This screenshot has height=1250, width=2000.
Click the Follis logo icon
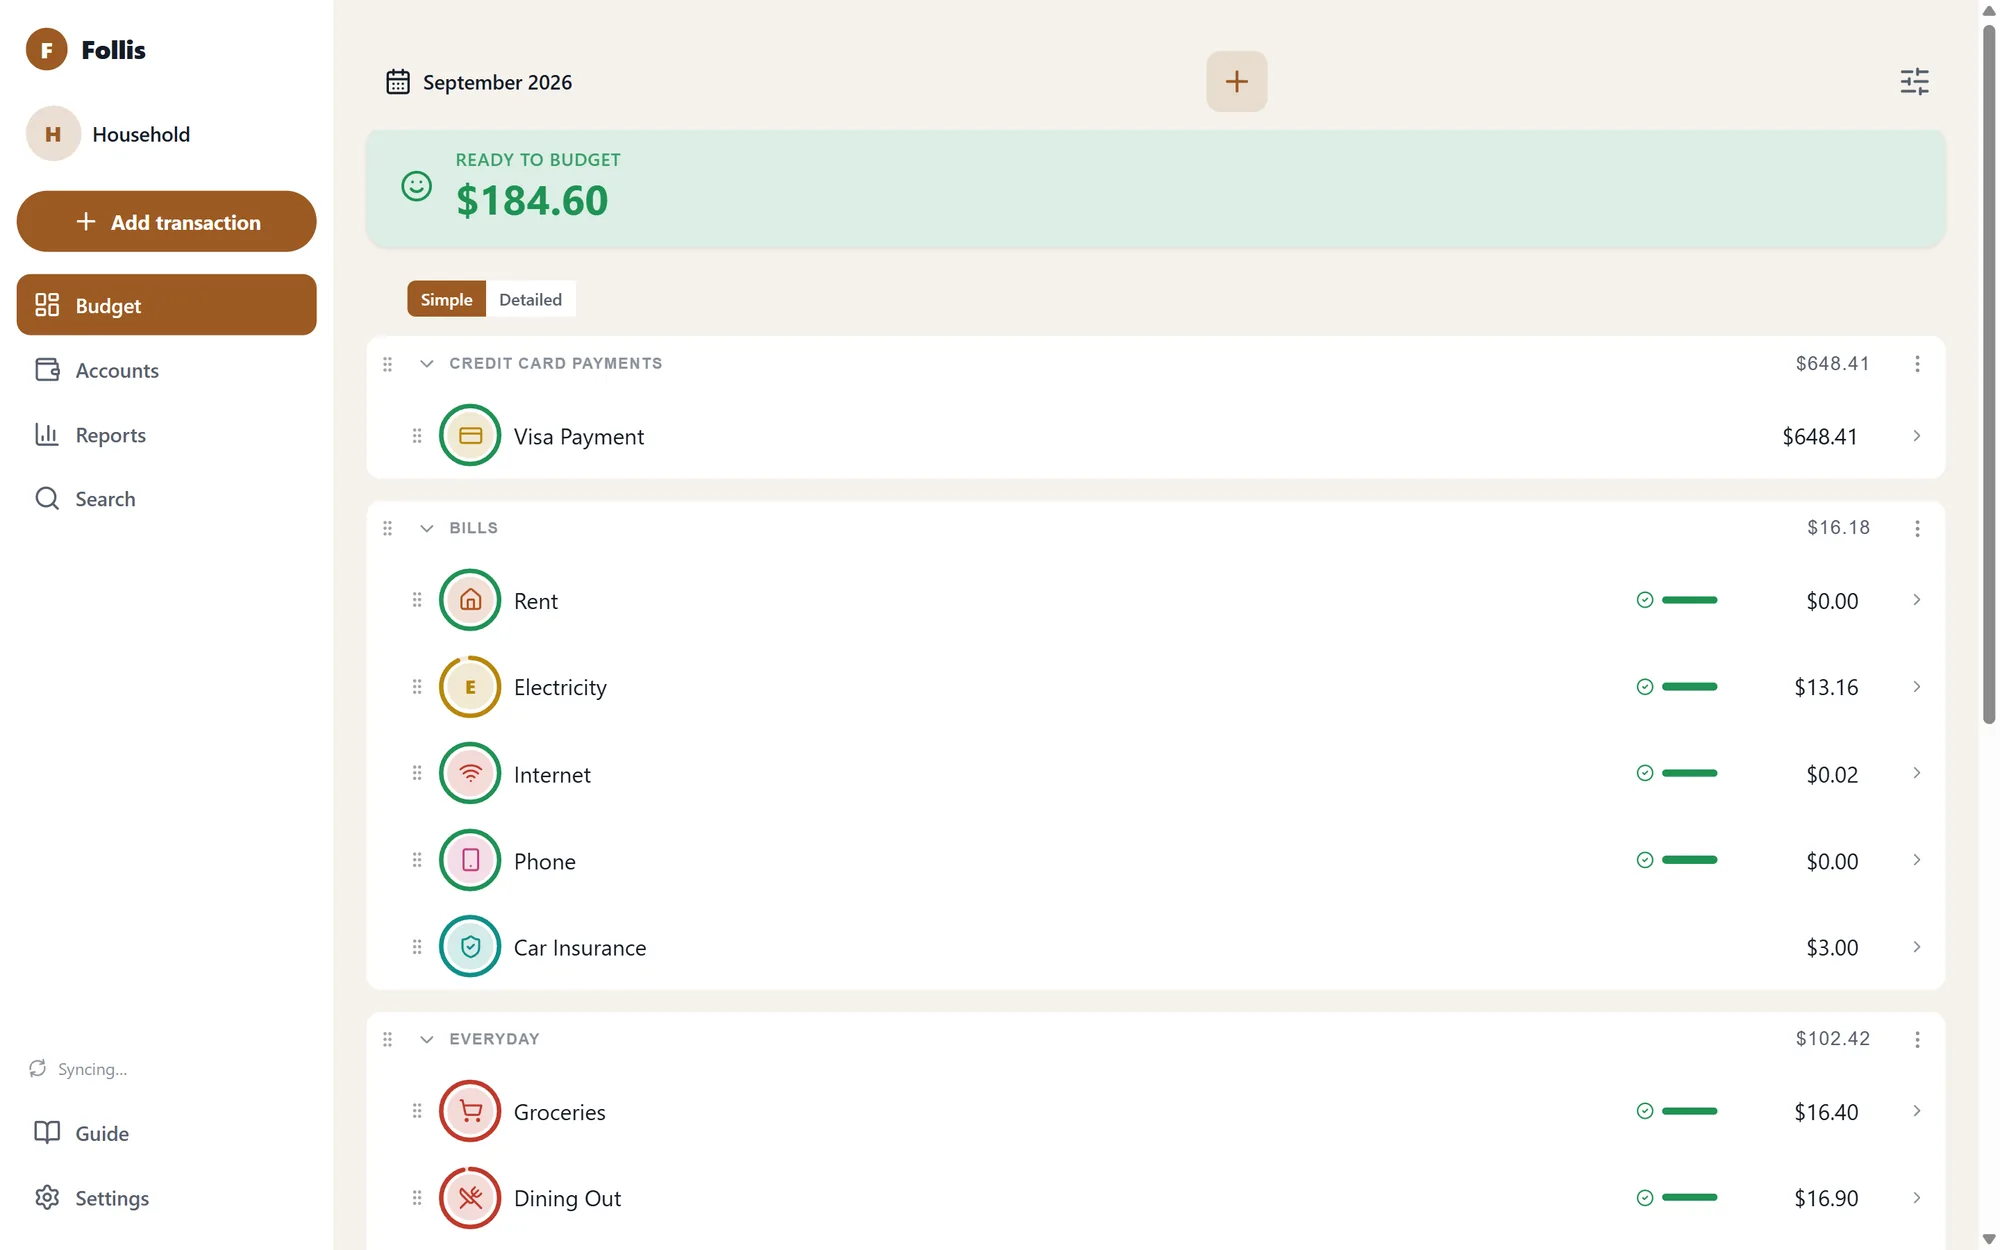pos(46,49)
